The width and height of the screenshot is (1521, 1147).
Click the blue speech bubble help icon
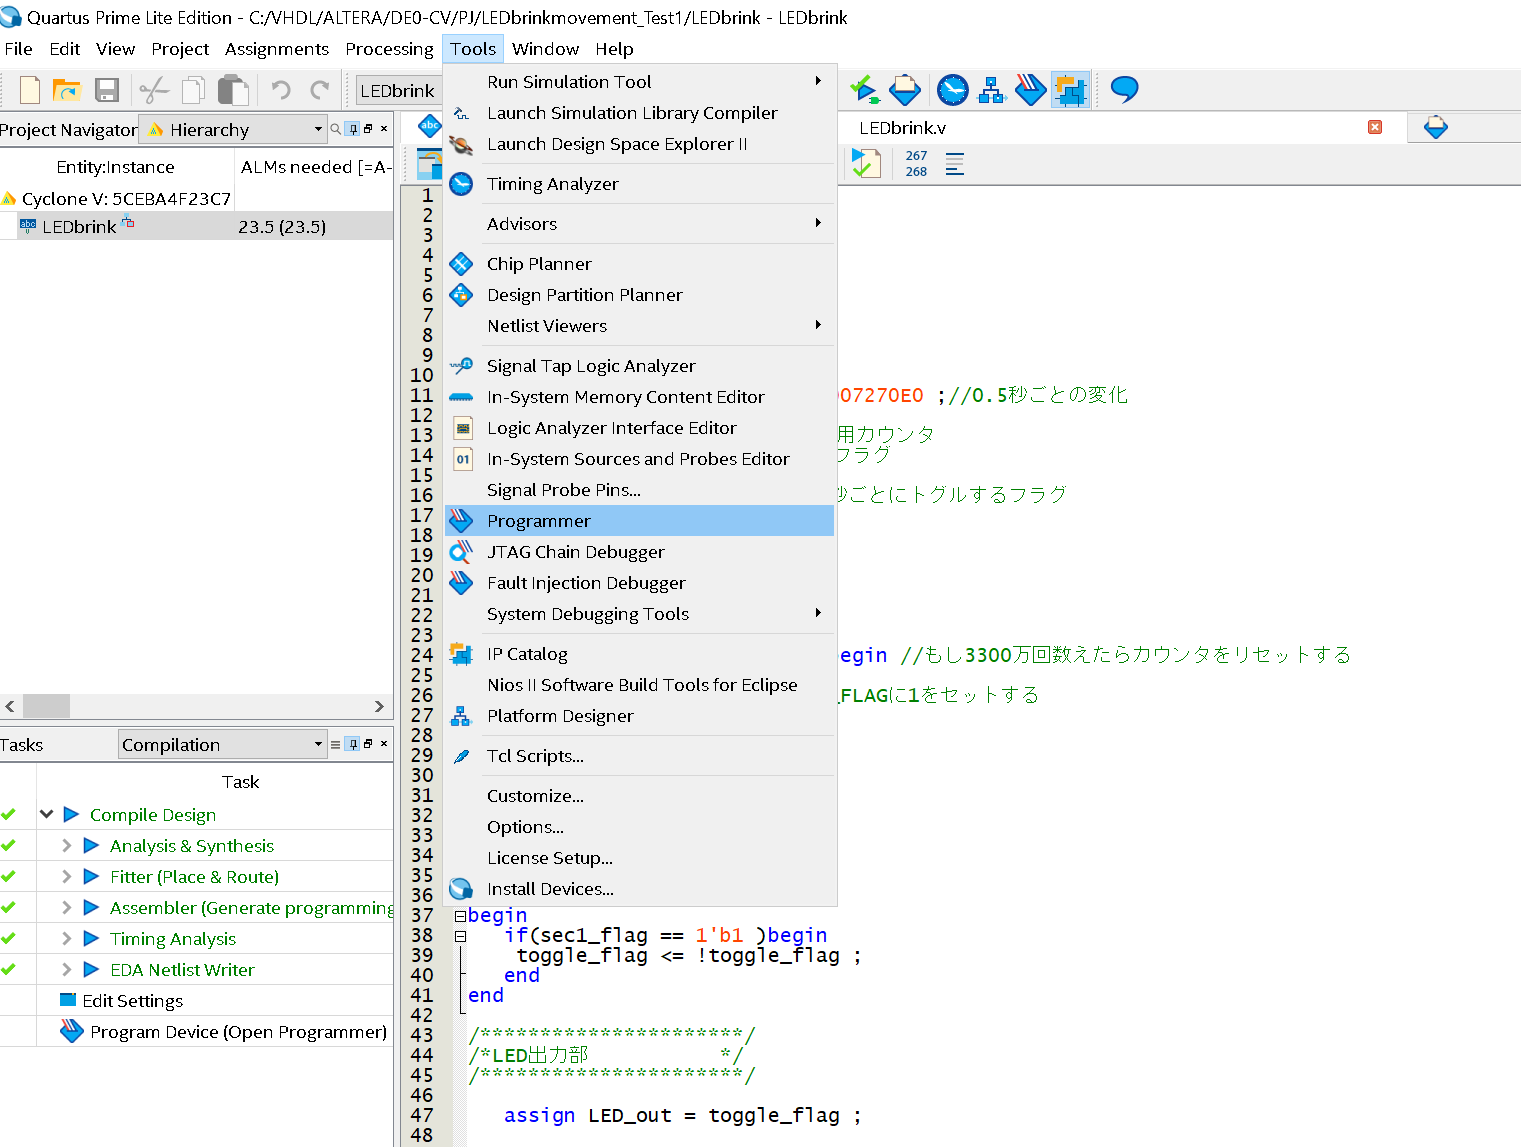[x=1125, y=89]
